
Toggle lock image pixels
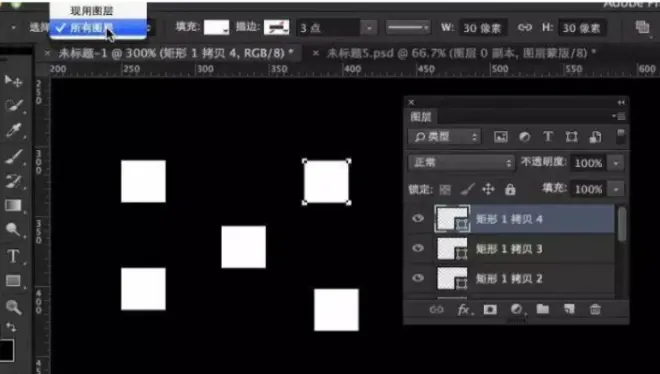(467, 189)
